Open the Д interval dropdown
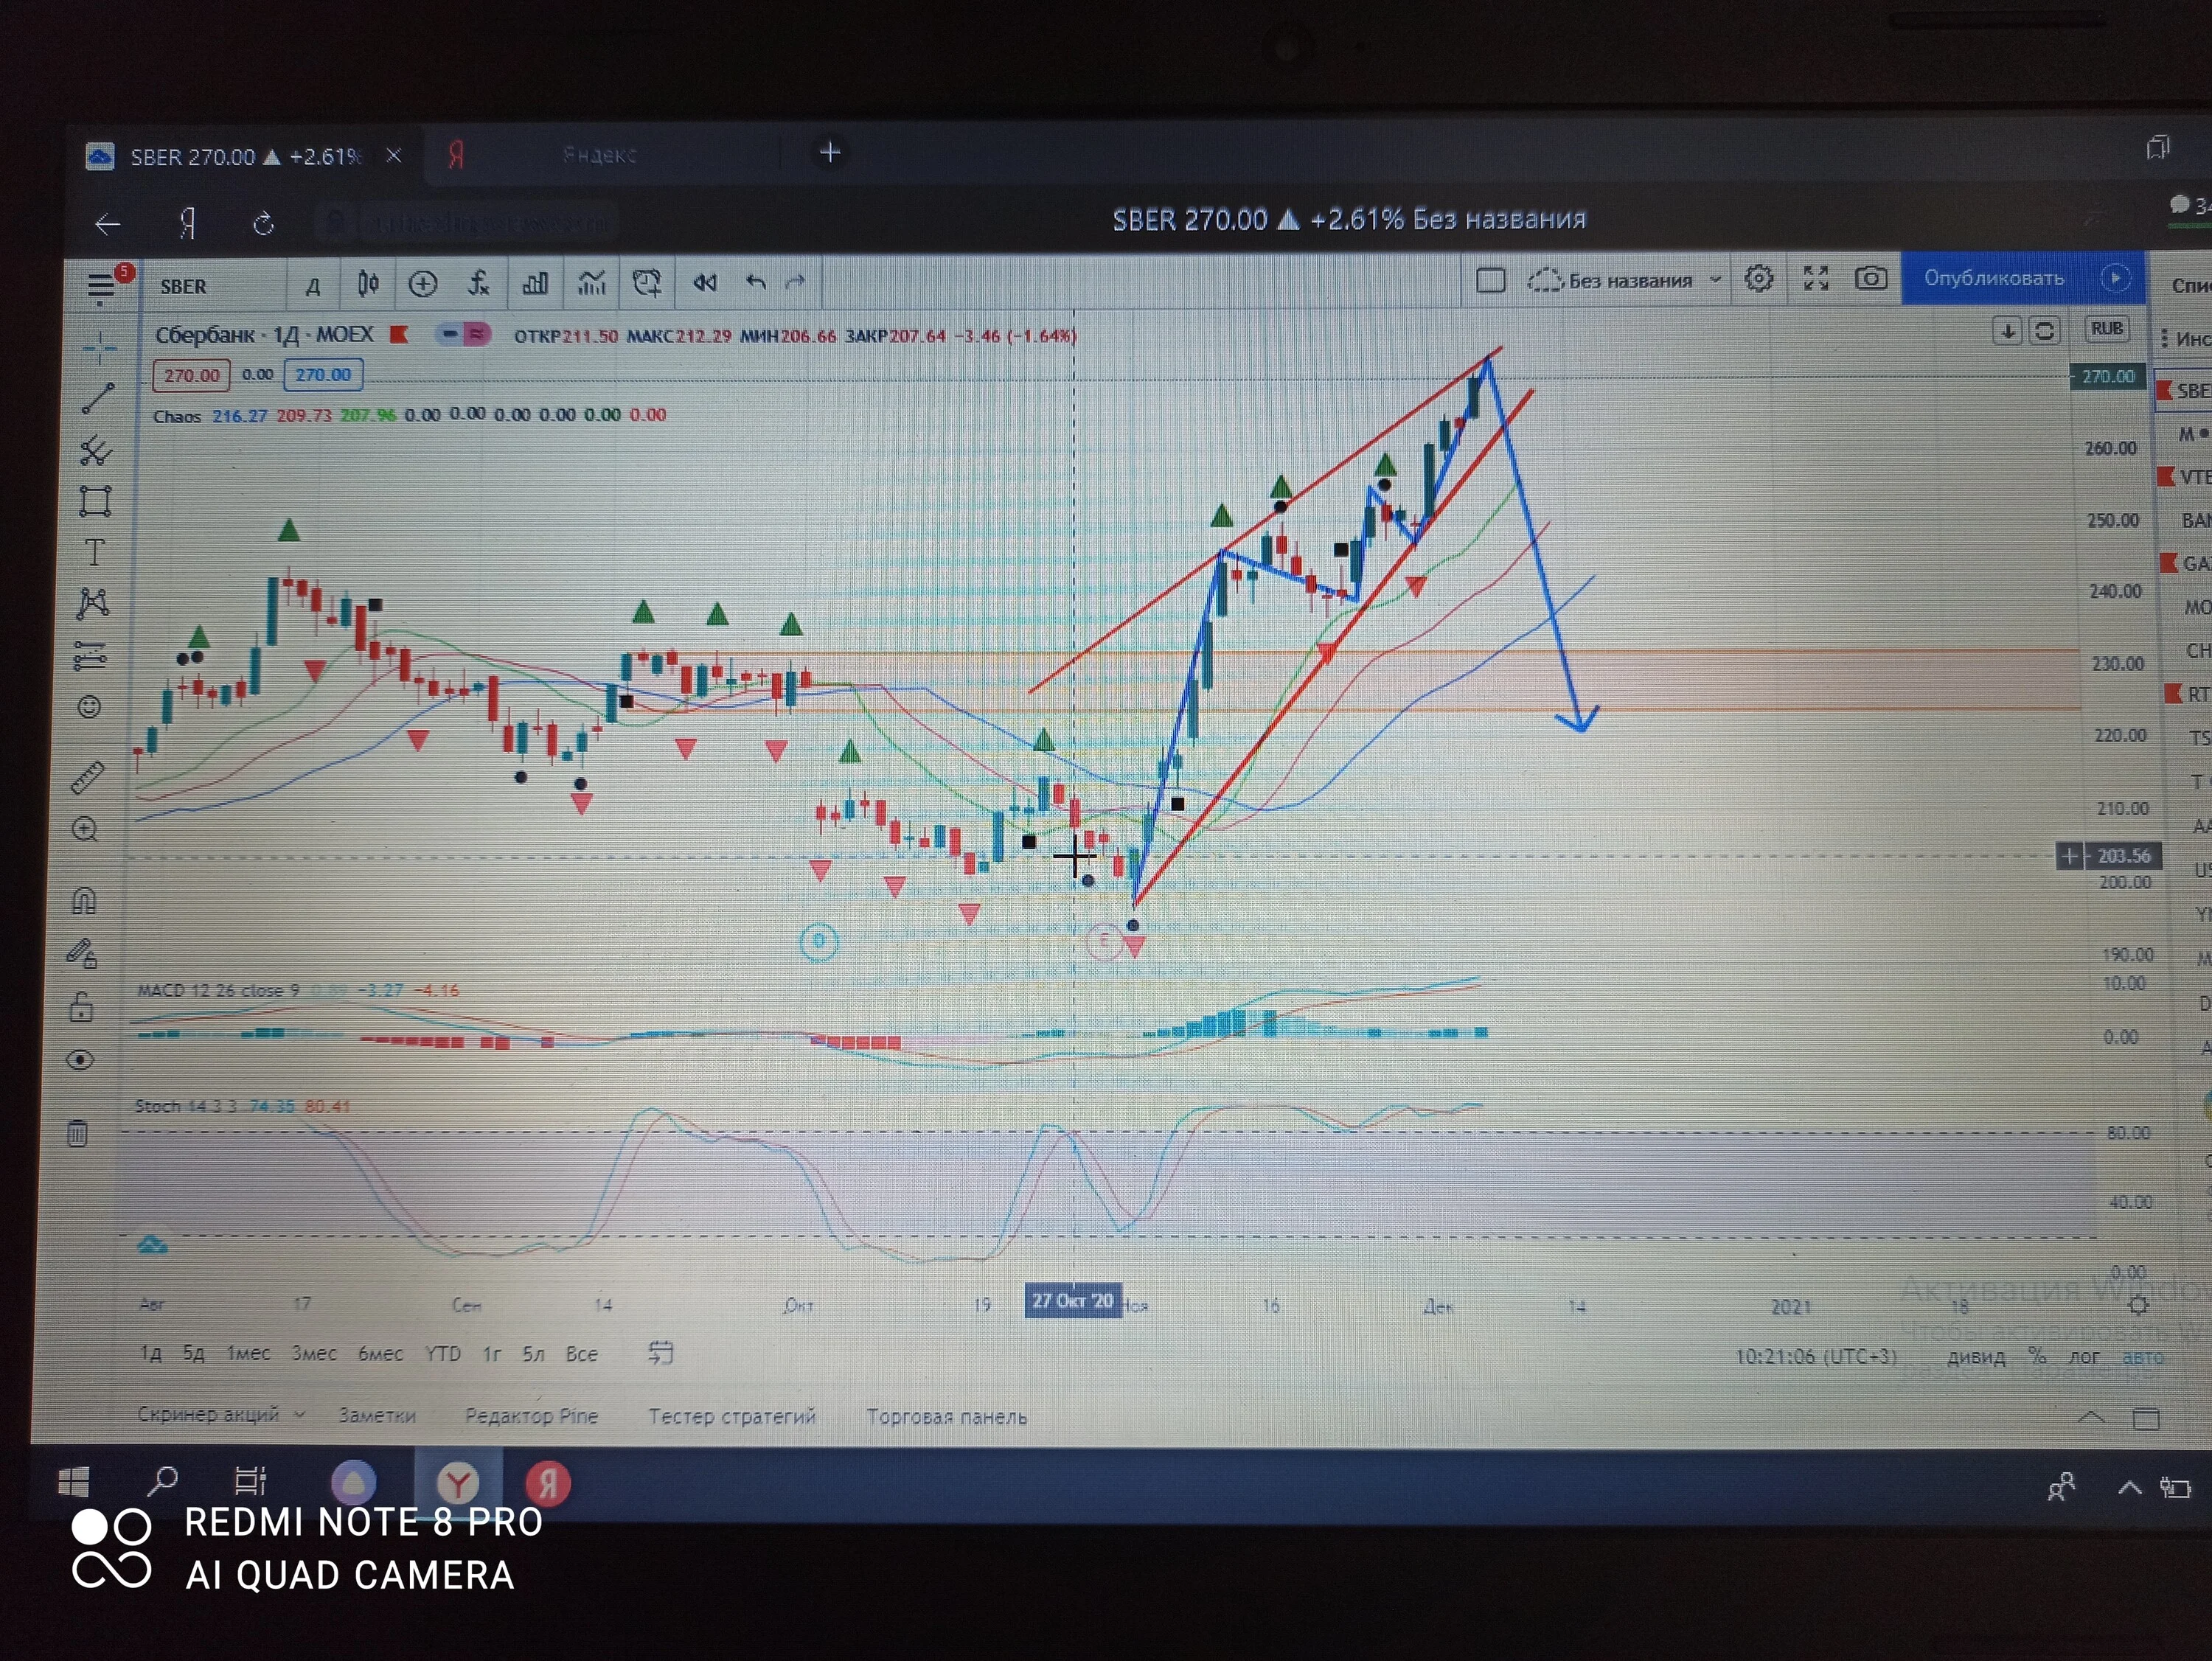Viewport: 2212px width, 1661px height. 313,287
